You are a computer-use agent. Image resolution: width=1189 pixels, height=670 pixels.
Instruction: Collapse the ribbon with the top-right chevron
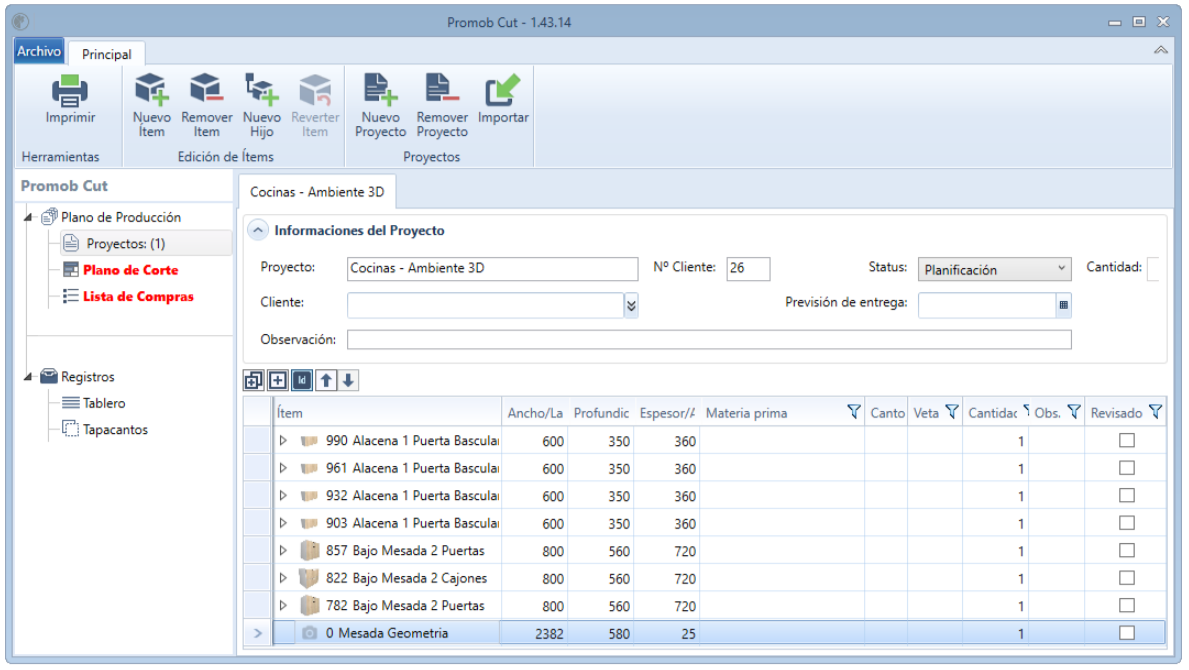coord(1160,50)
